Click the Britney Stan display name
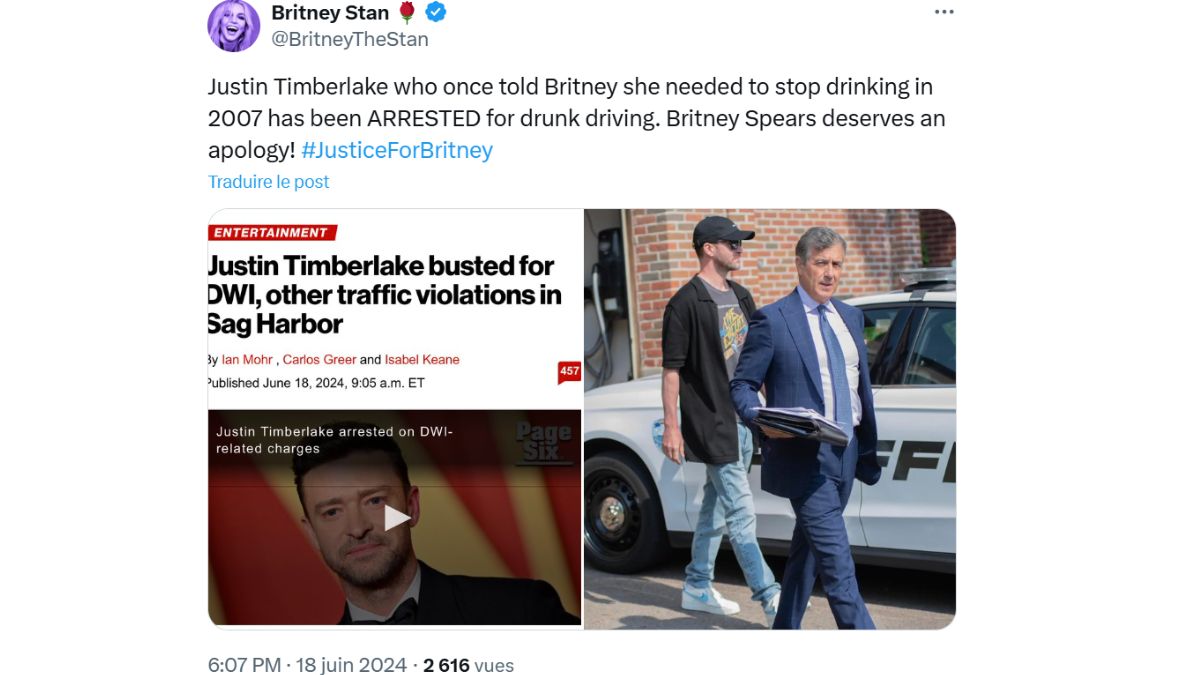This screenshot has width=1200, height=675. click(330, 12)
